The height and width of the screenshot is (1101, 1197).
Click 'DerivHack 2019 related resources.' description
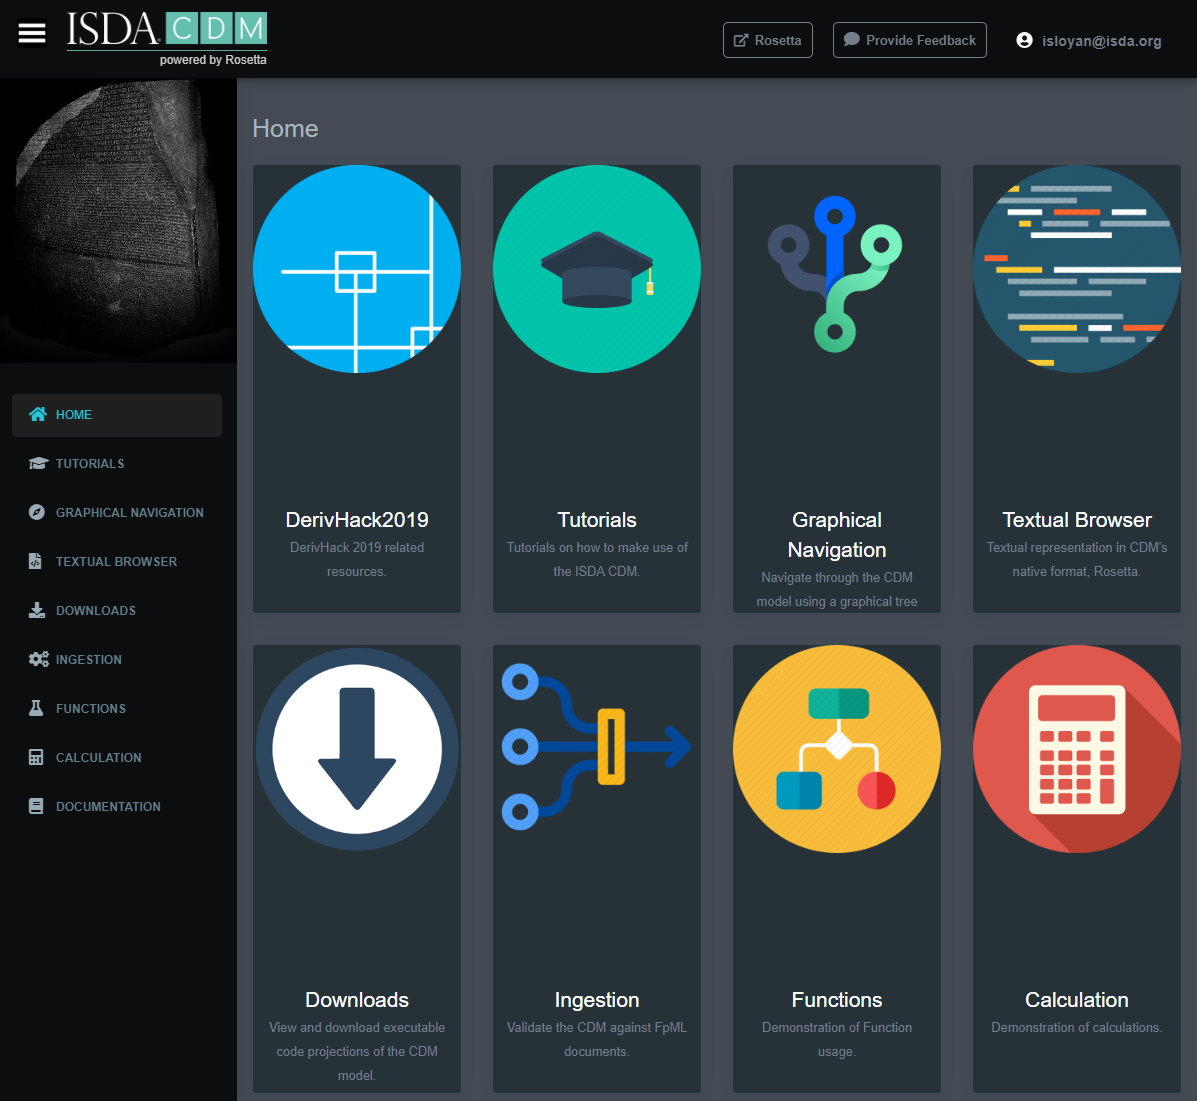pos(357,560)
